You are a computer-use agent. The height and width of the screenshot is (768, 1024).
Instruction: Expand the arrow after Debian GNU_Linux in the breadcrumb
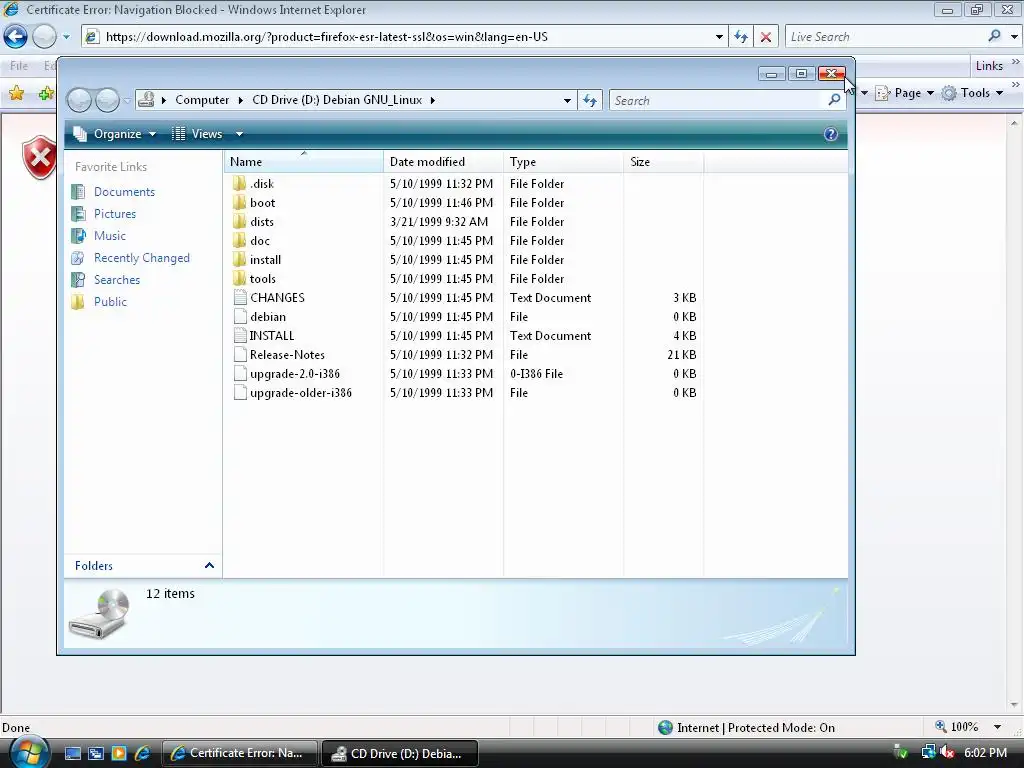click(432, 100)
